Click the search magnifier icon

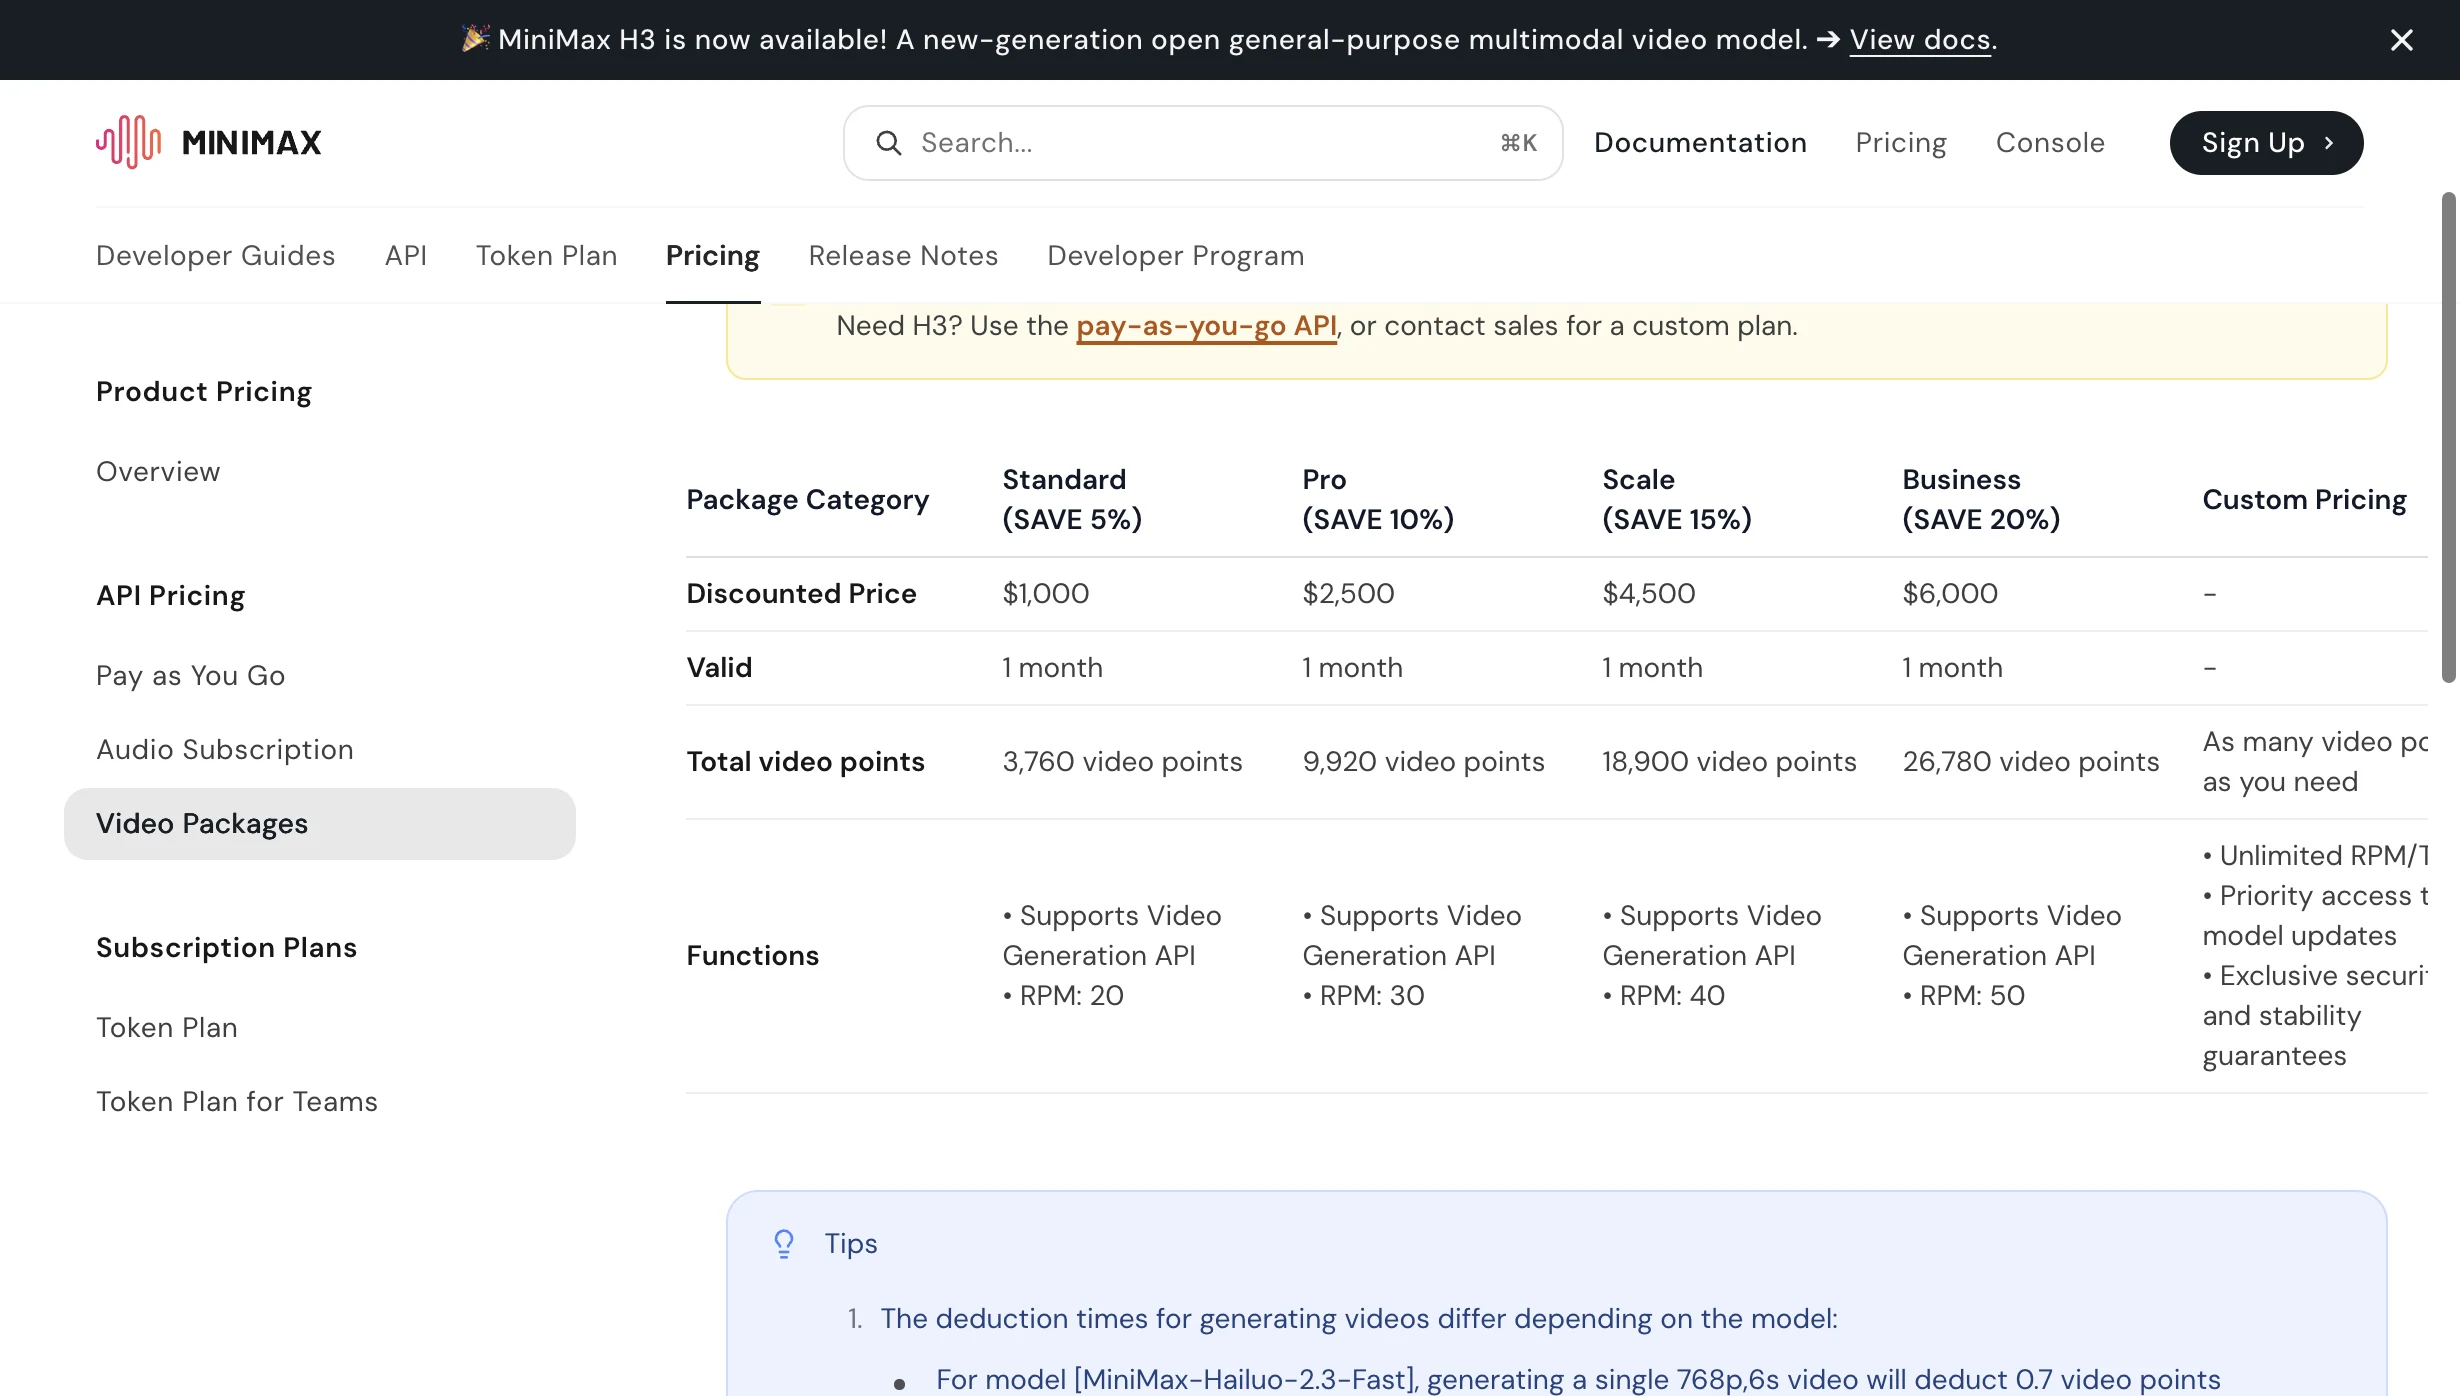click(889, 143)
